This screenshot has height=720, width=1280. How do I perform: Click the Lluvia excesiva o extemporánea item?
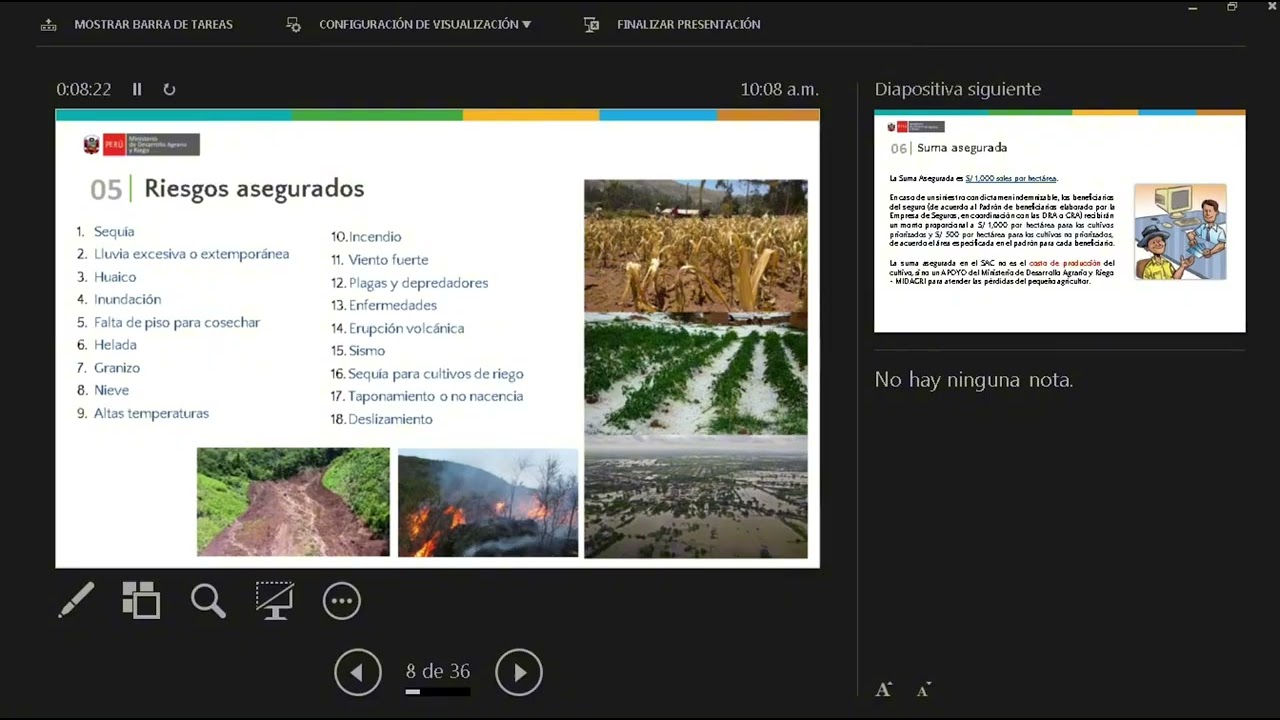point(192,254)
